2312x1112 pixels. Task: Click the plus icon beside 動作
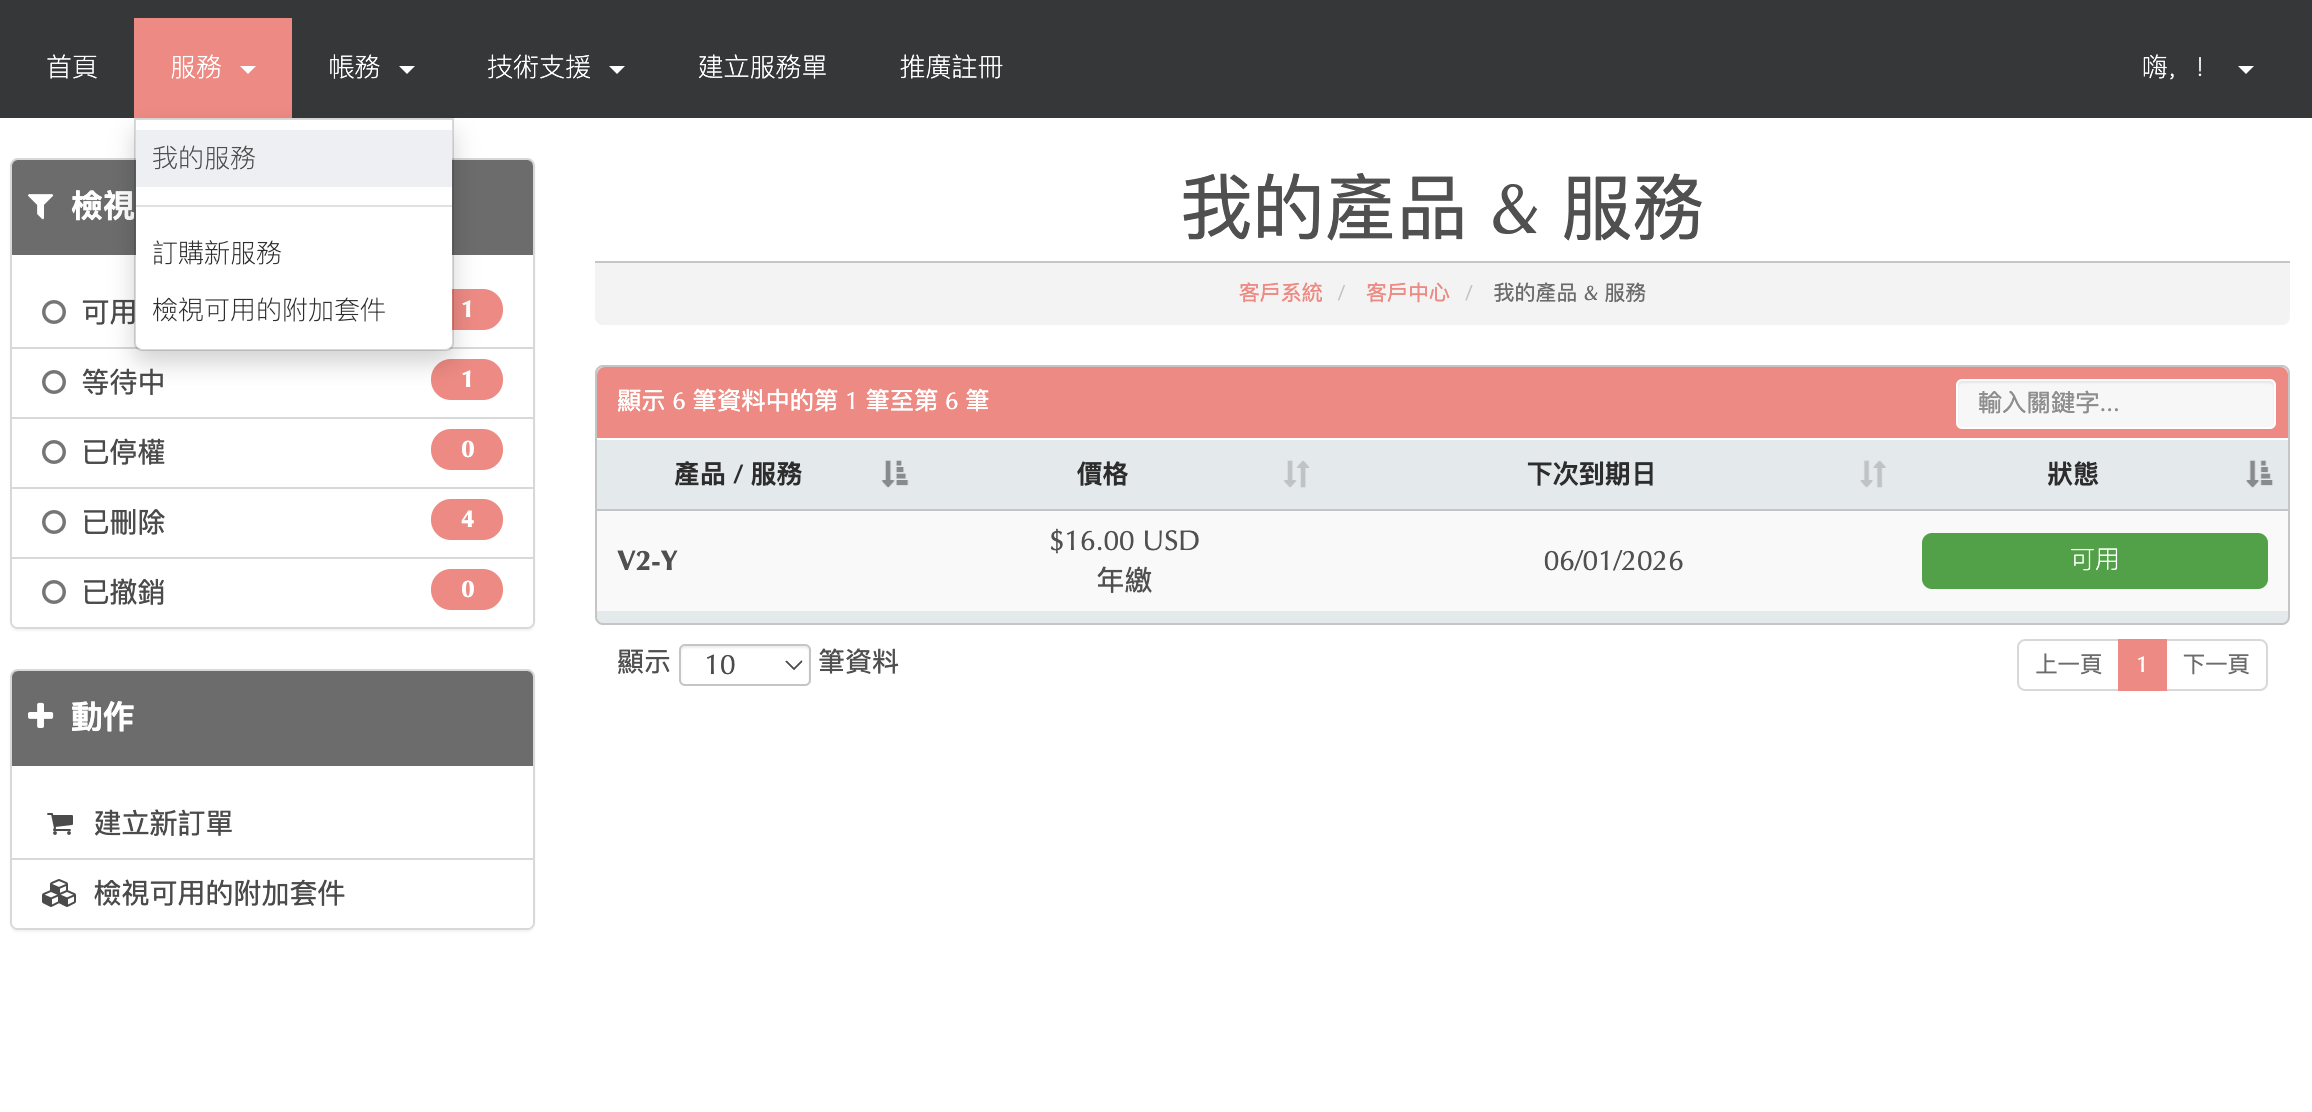40,716
